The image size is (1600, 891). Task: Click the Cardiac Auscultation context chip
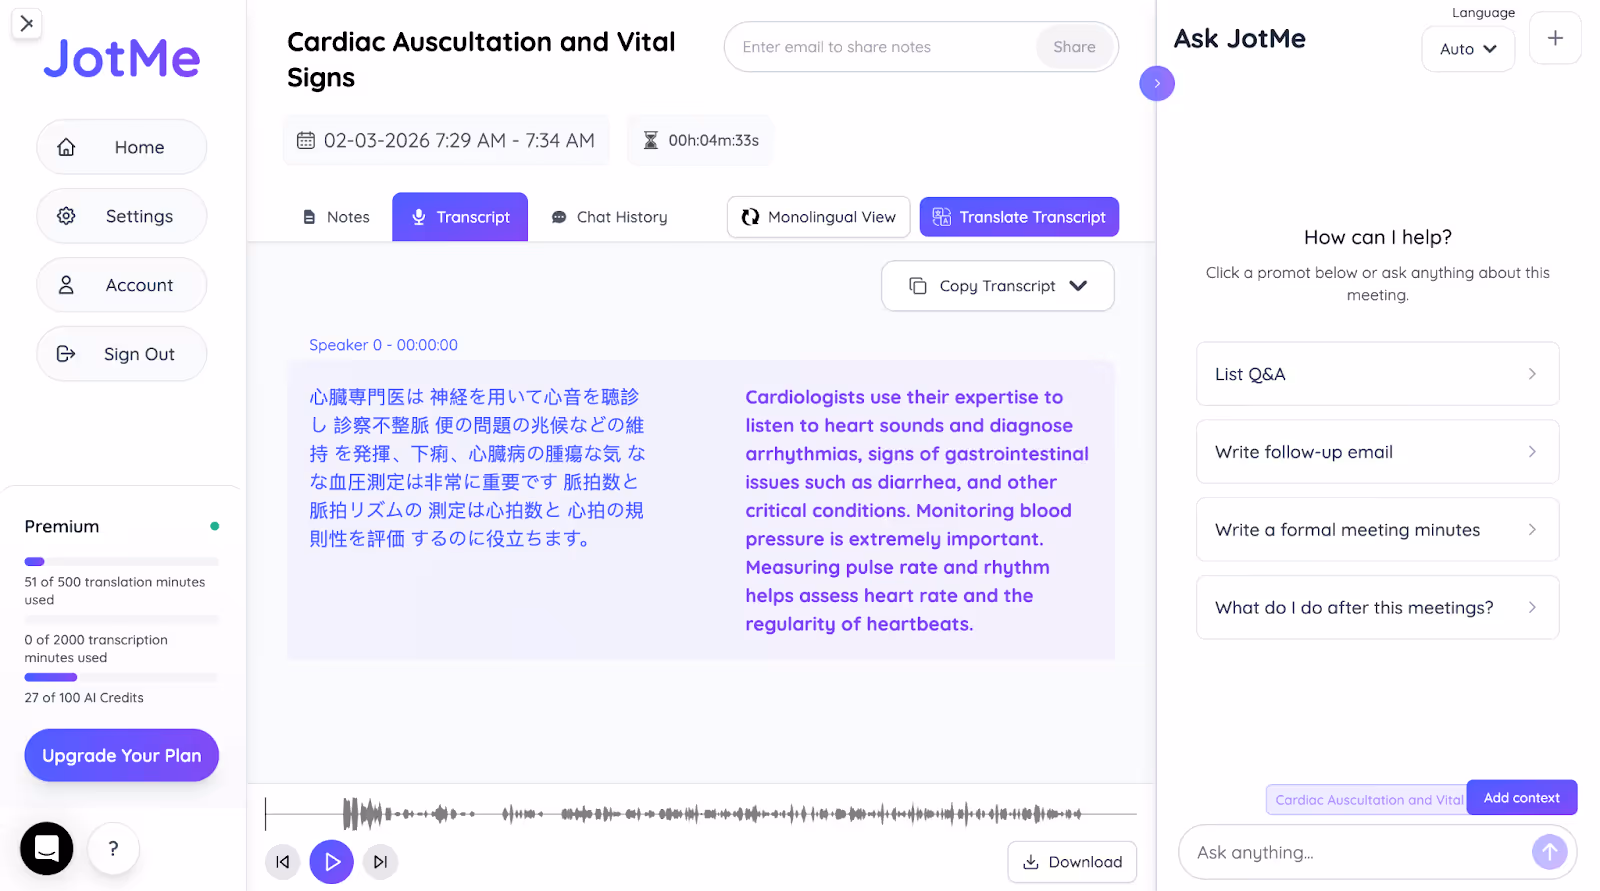(x=1367, y=800)
